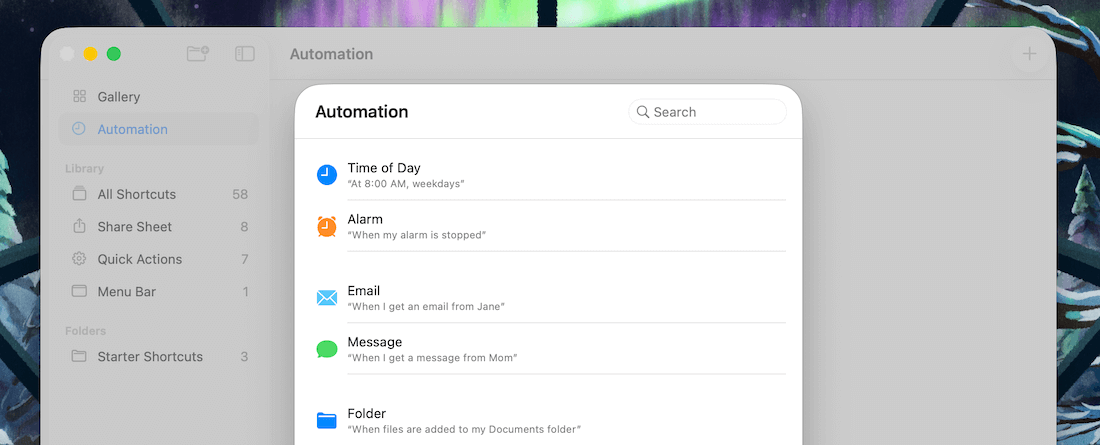Select Menu Bar shortcuts
Viewport: 1100px width, 445px height.
coord(126,292)
